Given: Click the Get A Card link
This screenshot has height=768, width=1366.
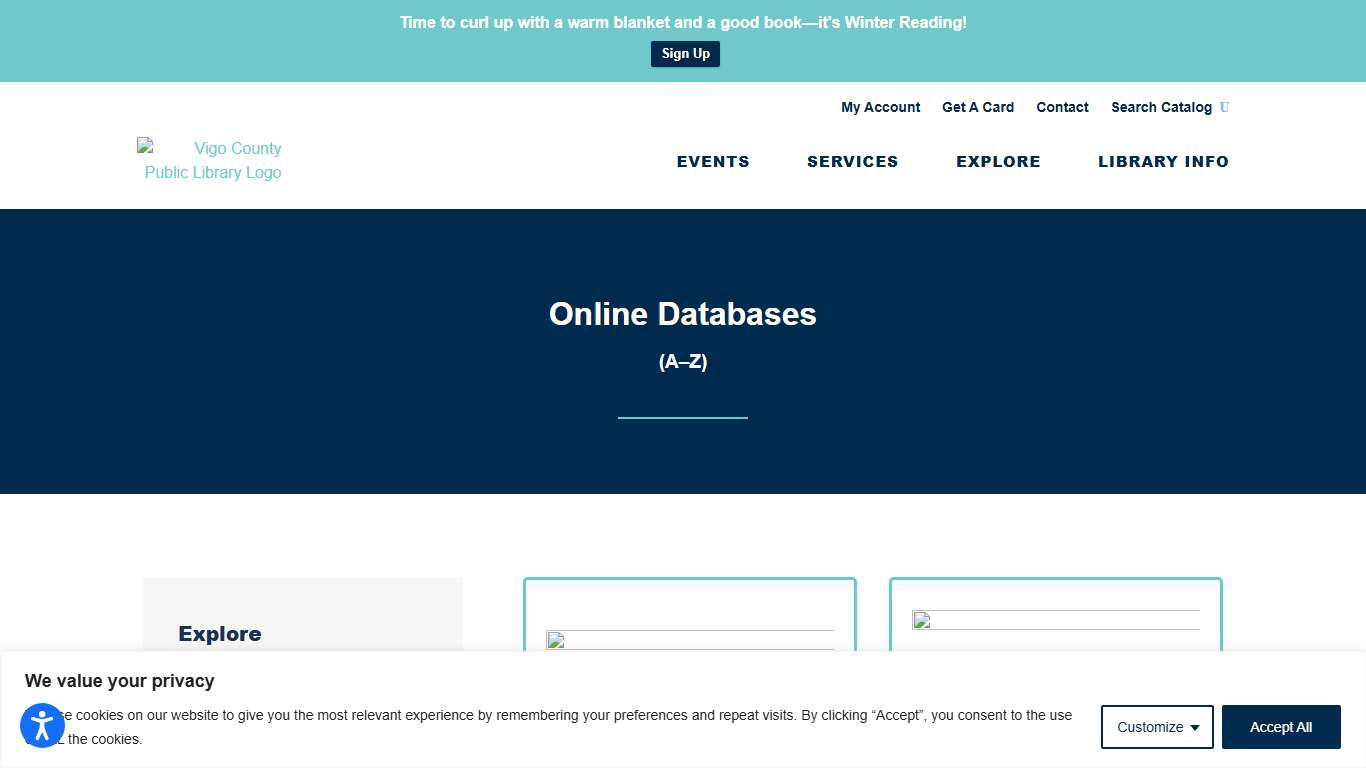Looking at the screenshot, I should (x=978, y=107).
